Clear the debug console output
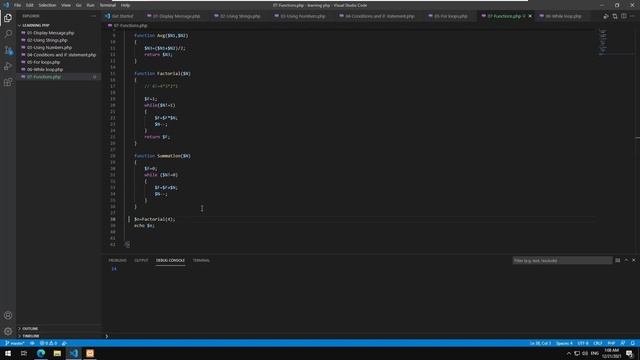The height and width of the screenshot is (360, 640). coord(618,260)
